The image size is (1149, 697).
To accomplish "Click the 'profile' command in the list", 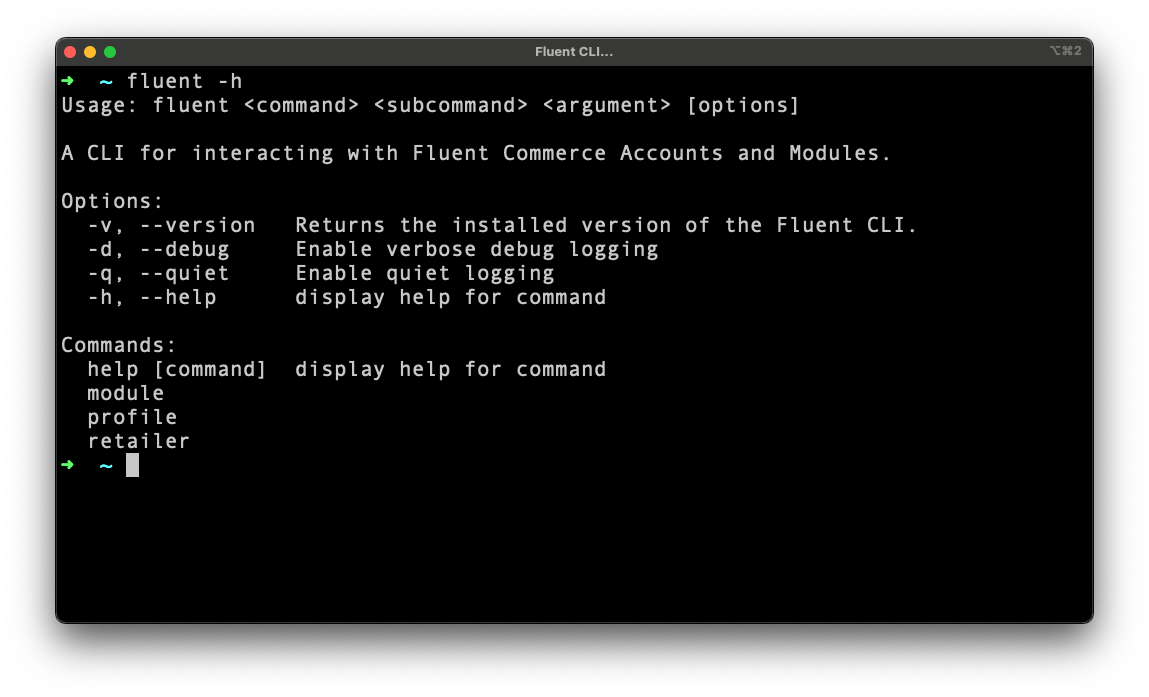I will 132,417.
